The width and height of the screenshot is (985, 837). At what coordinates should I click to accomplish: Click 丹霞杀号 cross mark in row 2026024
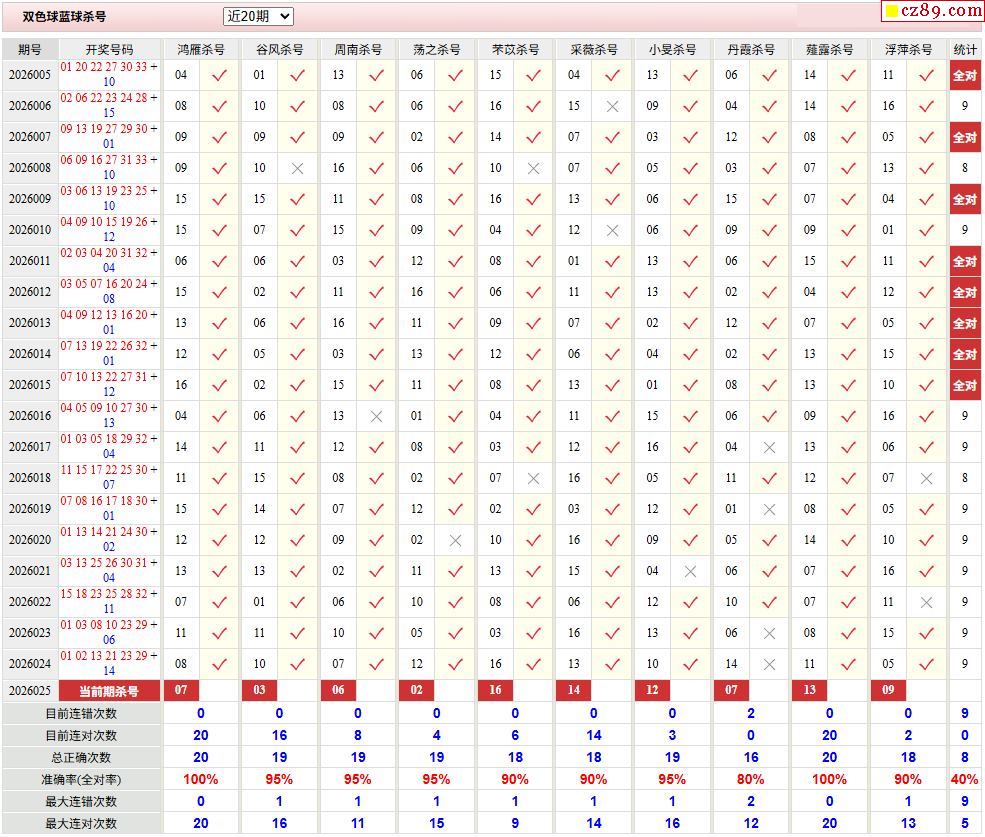tap(769, 664)
